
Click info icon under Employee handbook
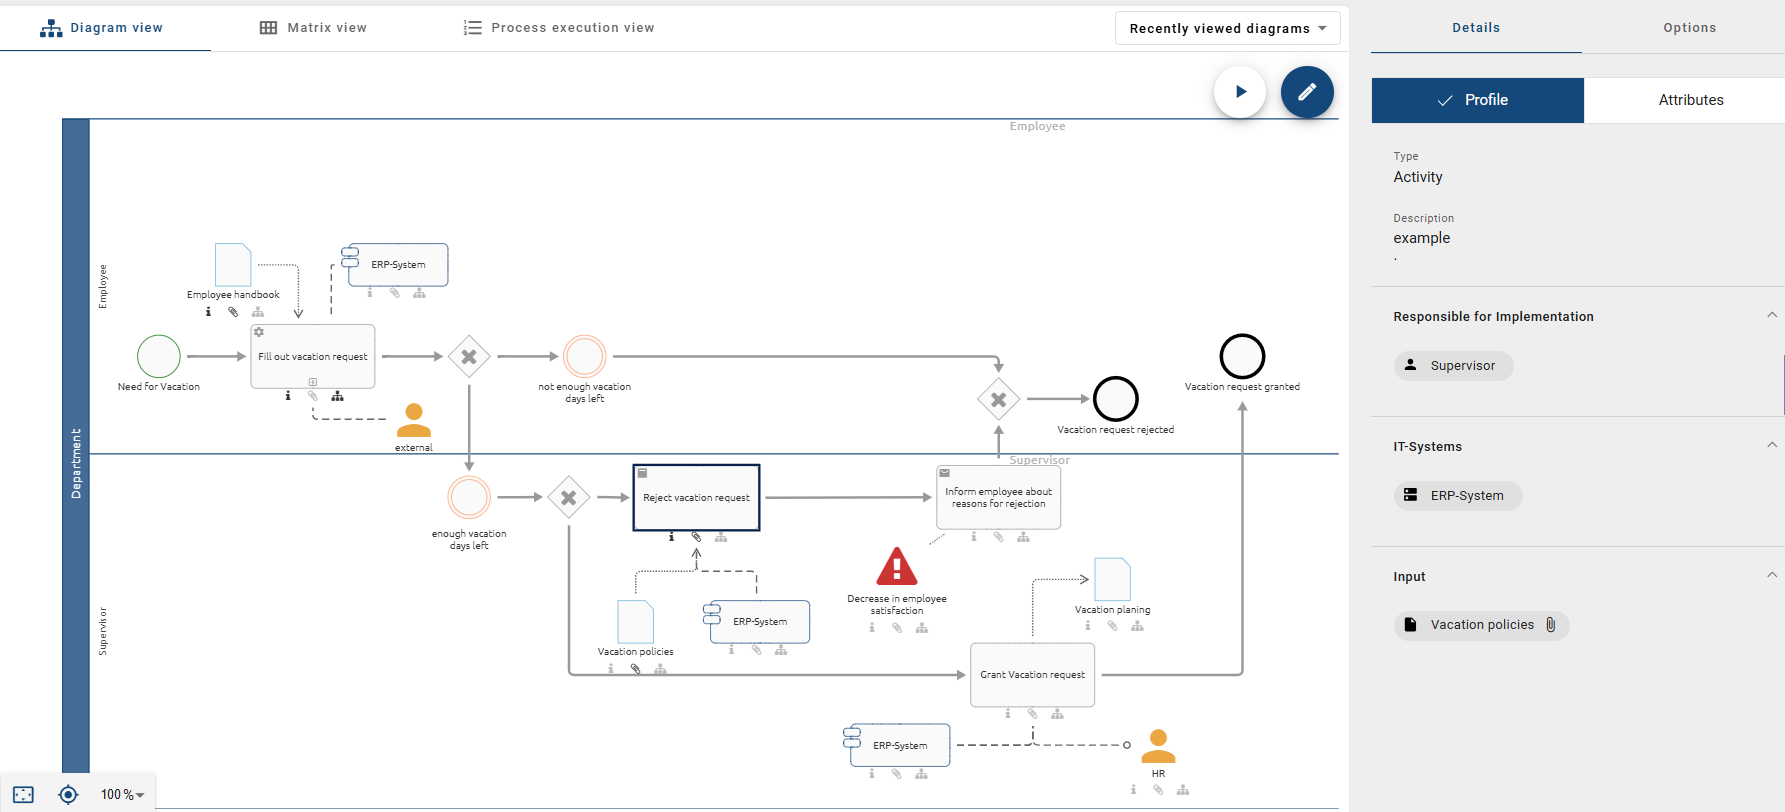coord(208,312)
